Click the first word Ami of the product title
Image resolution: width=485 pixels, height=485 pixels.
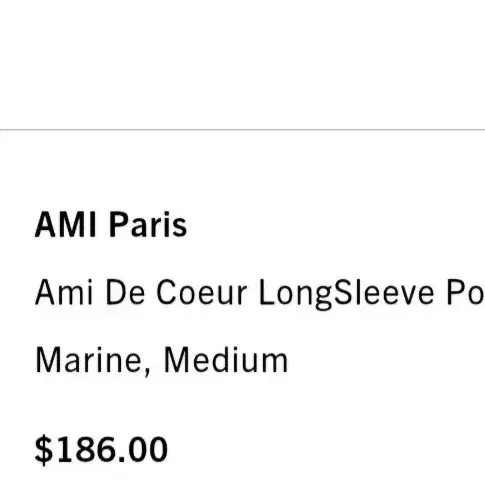coord(64,292)
